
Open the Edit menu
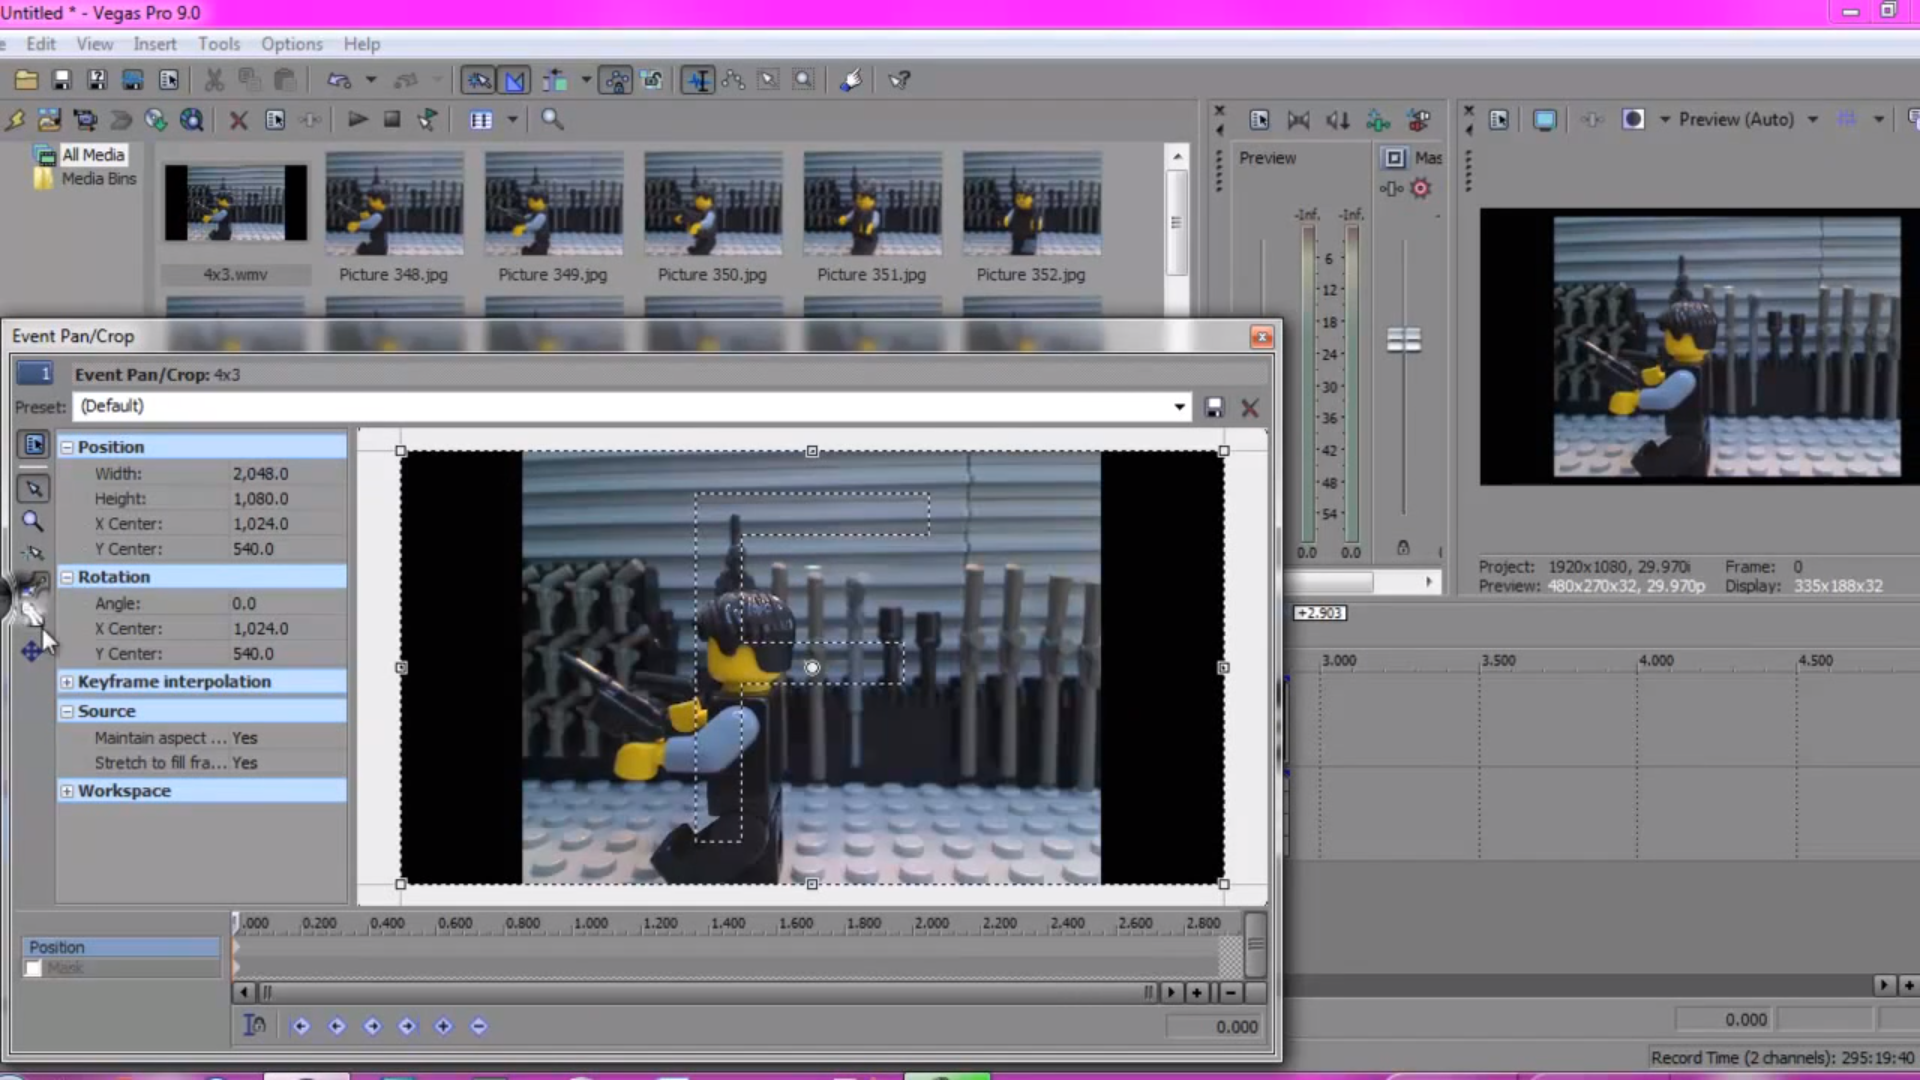41,44
